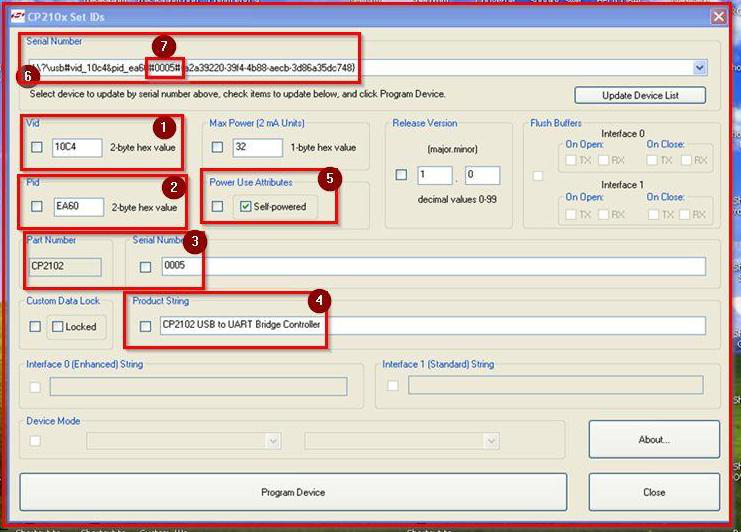Click the Vid field containing 10C4
Viewport: 741px width, 532px height.
click(x=77, y=147)
